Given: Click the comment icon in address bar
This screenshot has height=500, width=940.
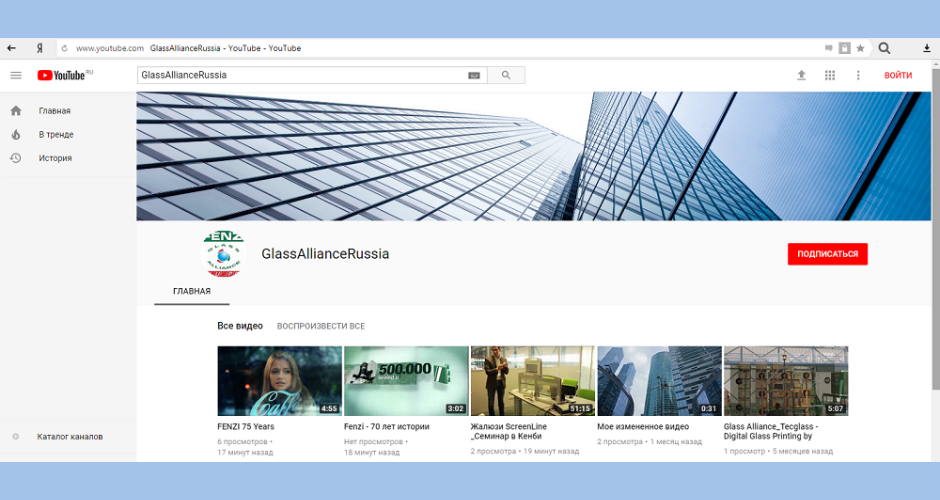Looking at the screenshot, I should (x=828, y=48).
